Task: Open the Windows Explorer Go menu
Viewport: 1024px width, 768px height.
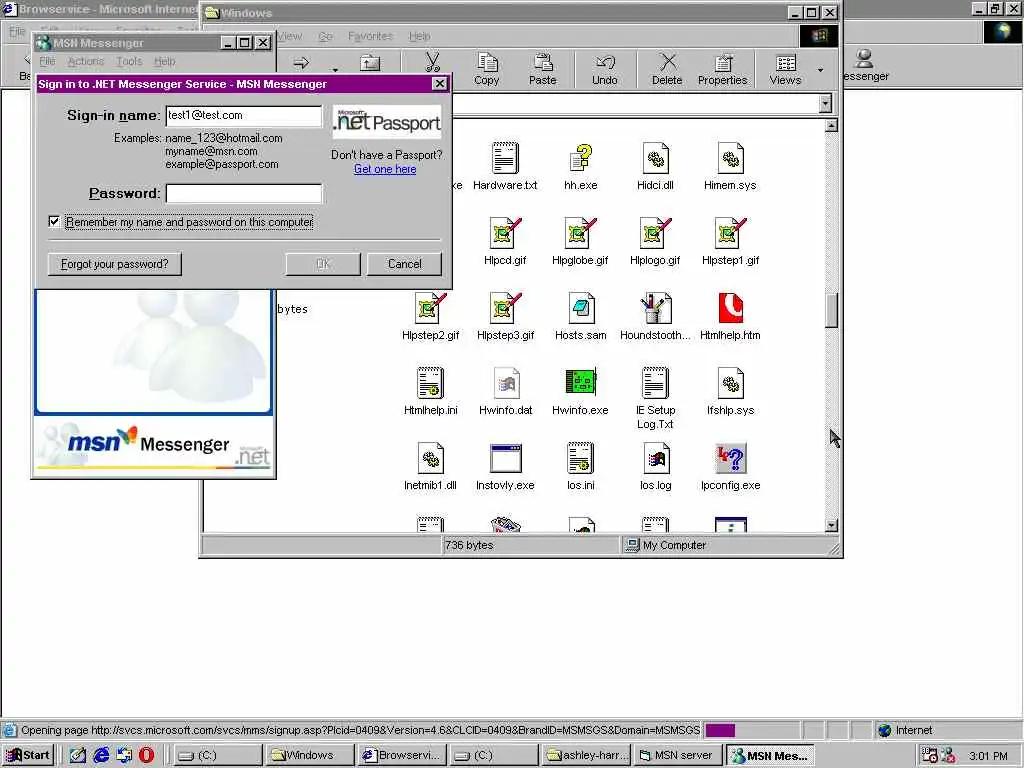Action: (x=325, y=36)
